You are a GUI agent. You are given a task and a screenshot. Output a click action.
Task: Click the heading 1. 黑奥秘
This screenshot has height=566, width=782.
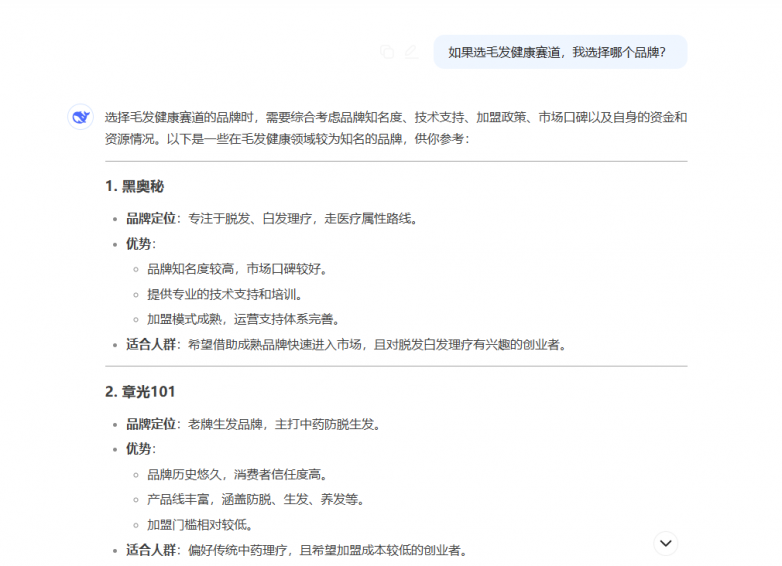click(x=135, y=187)
